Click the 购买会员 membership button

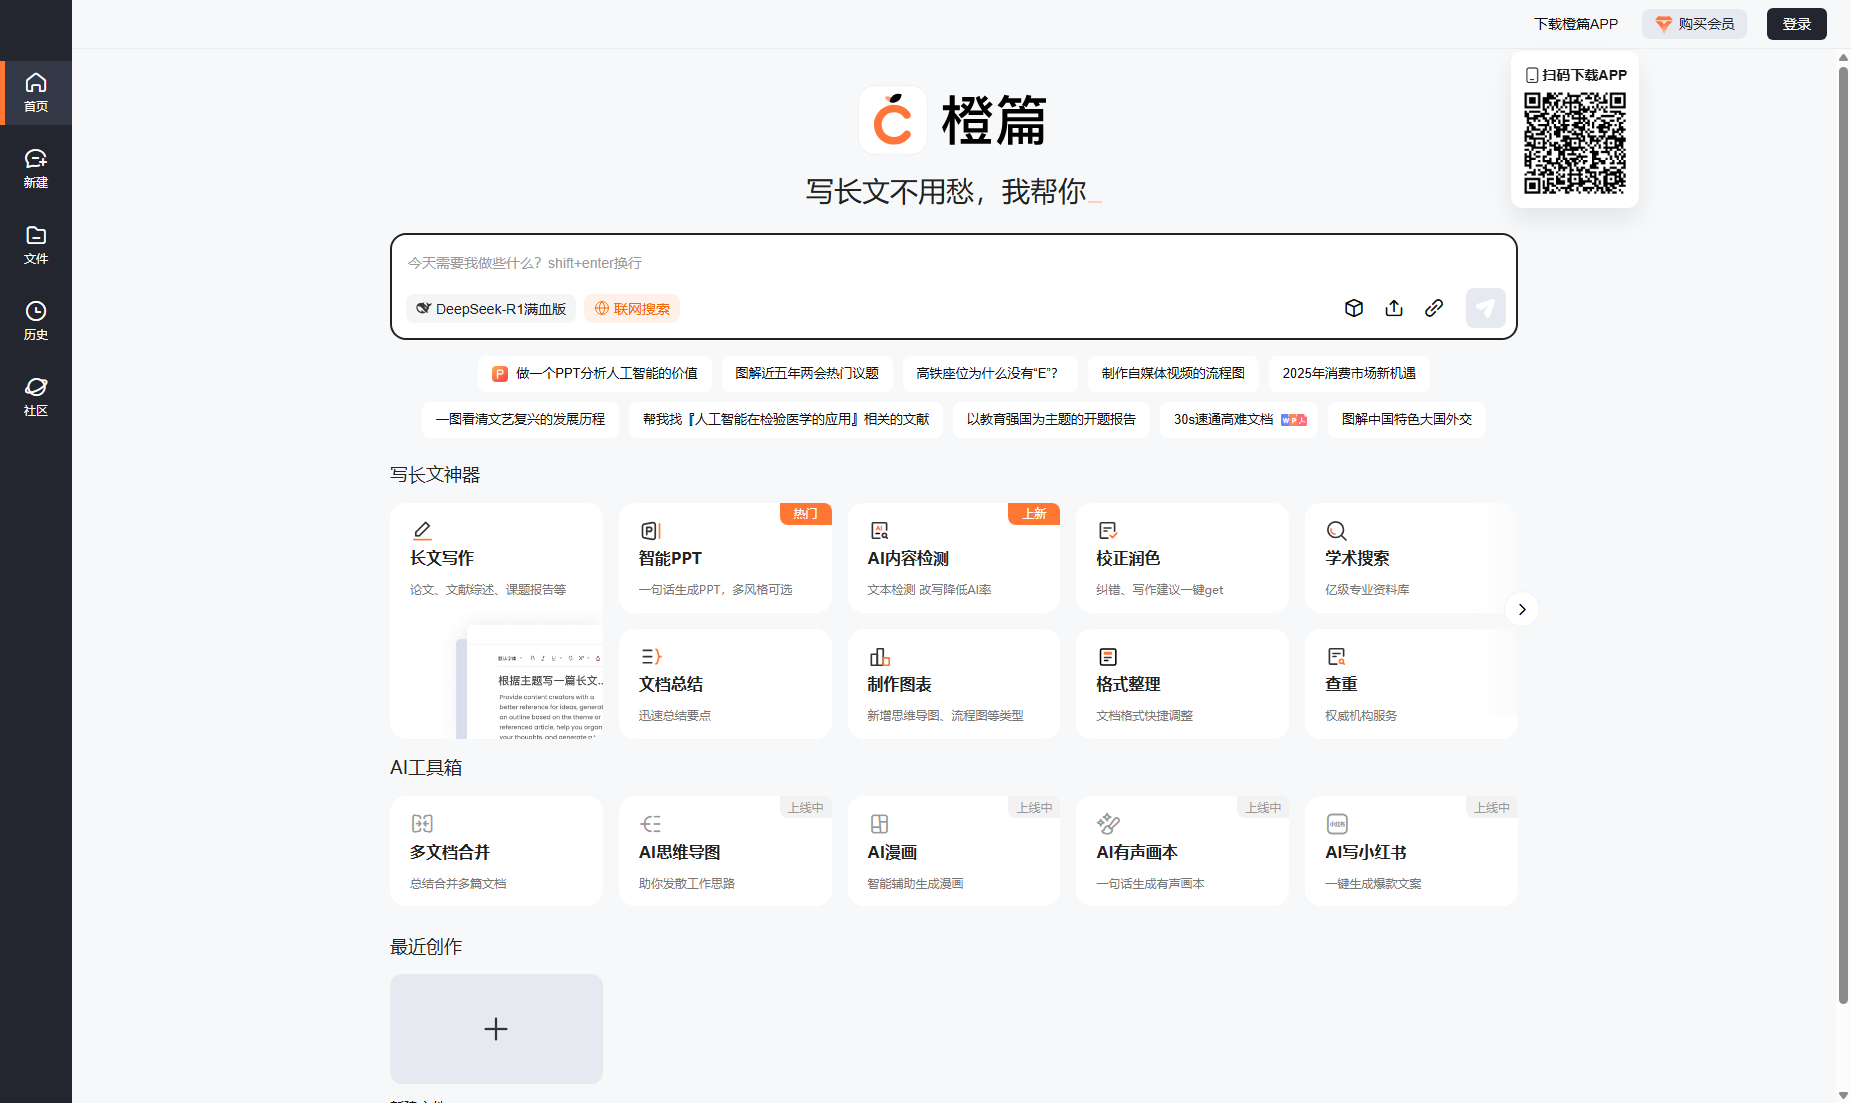(1693, 23)
